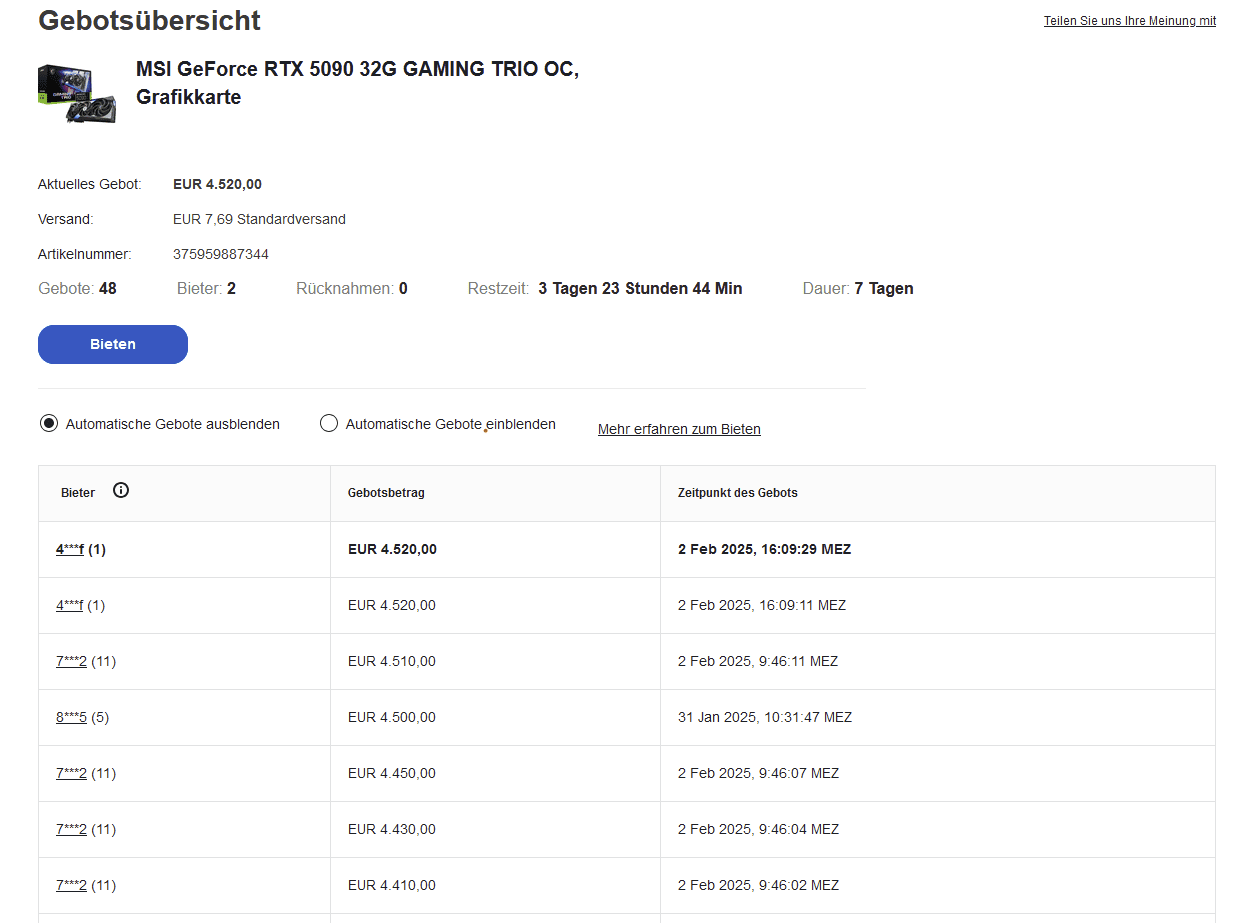1233x923 pixels.
Task: Click the Zeitpunkt des Gebots column header
Action: (738, 493)
